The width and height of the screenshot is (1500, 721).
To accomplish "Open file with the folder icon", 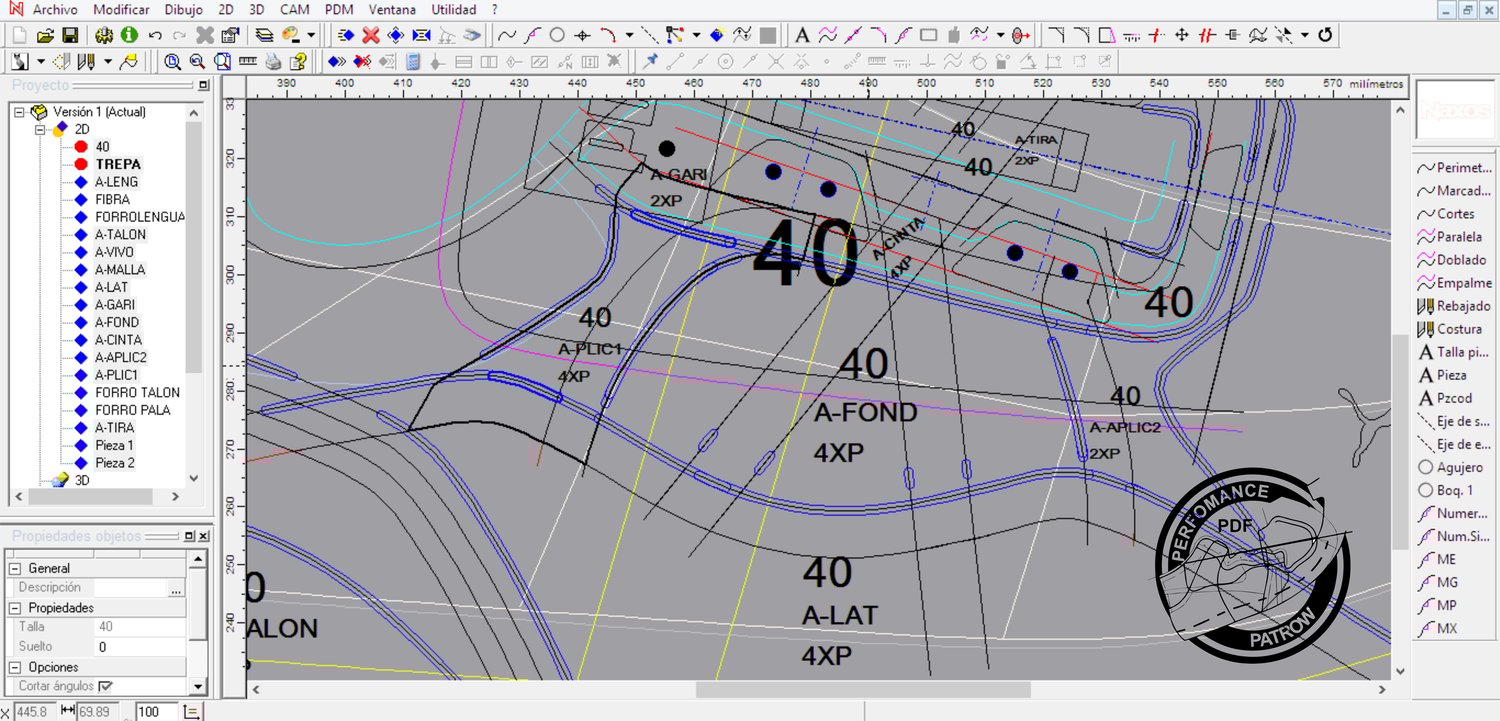I will pyautogui.click(x=45, y=35).
